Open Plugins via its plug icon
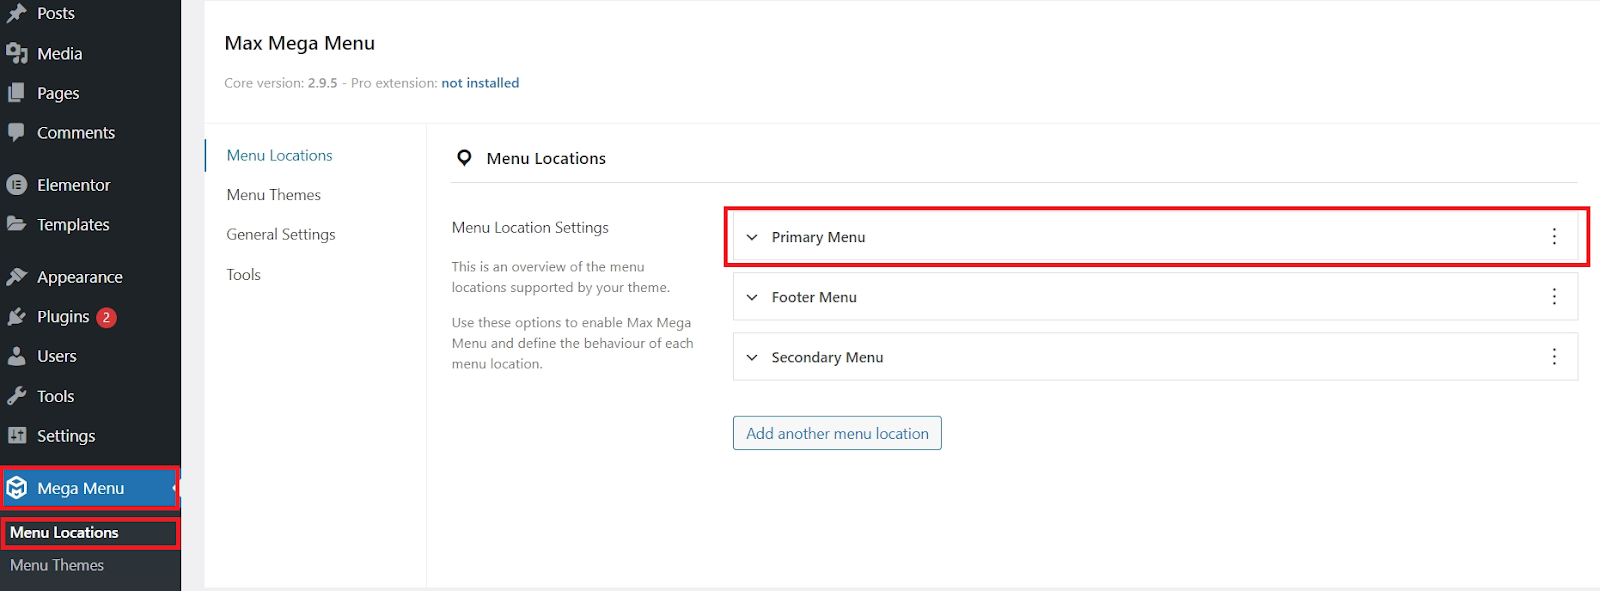The width and height of the screenshot is (1600, 591). coord(17,317)
